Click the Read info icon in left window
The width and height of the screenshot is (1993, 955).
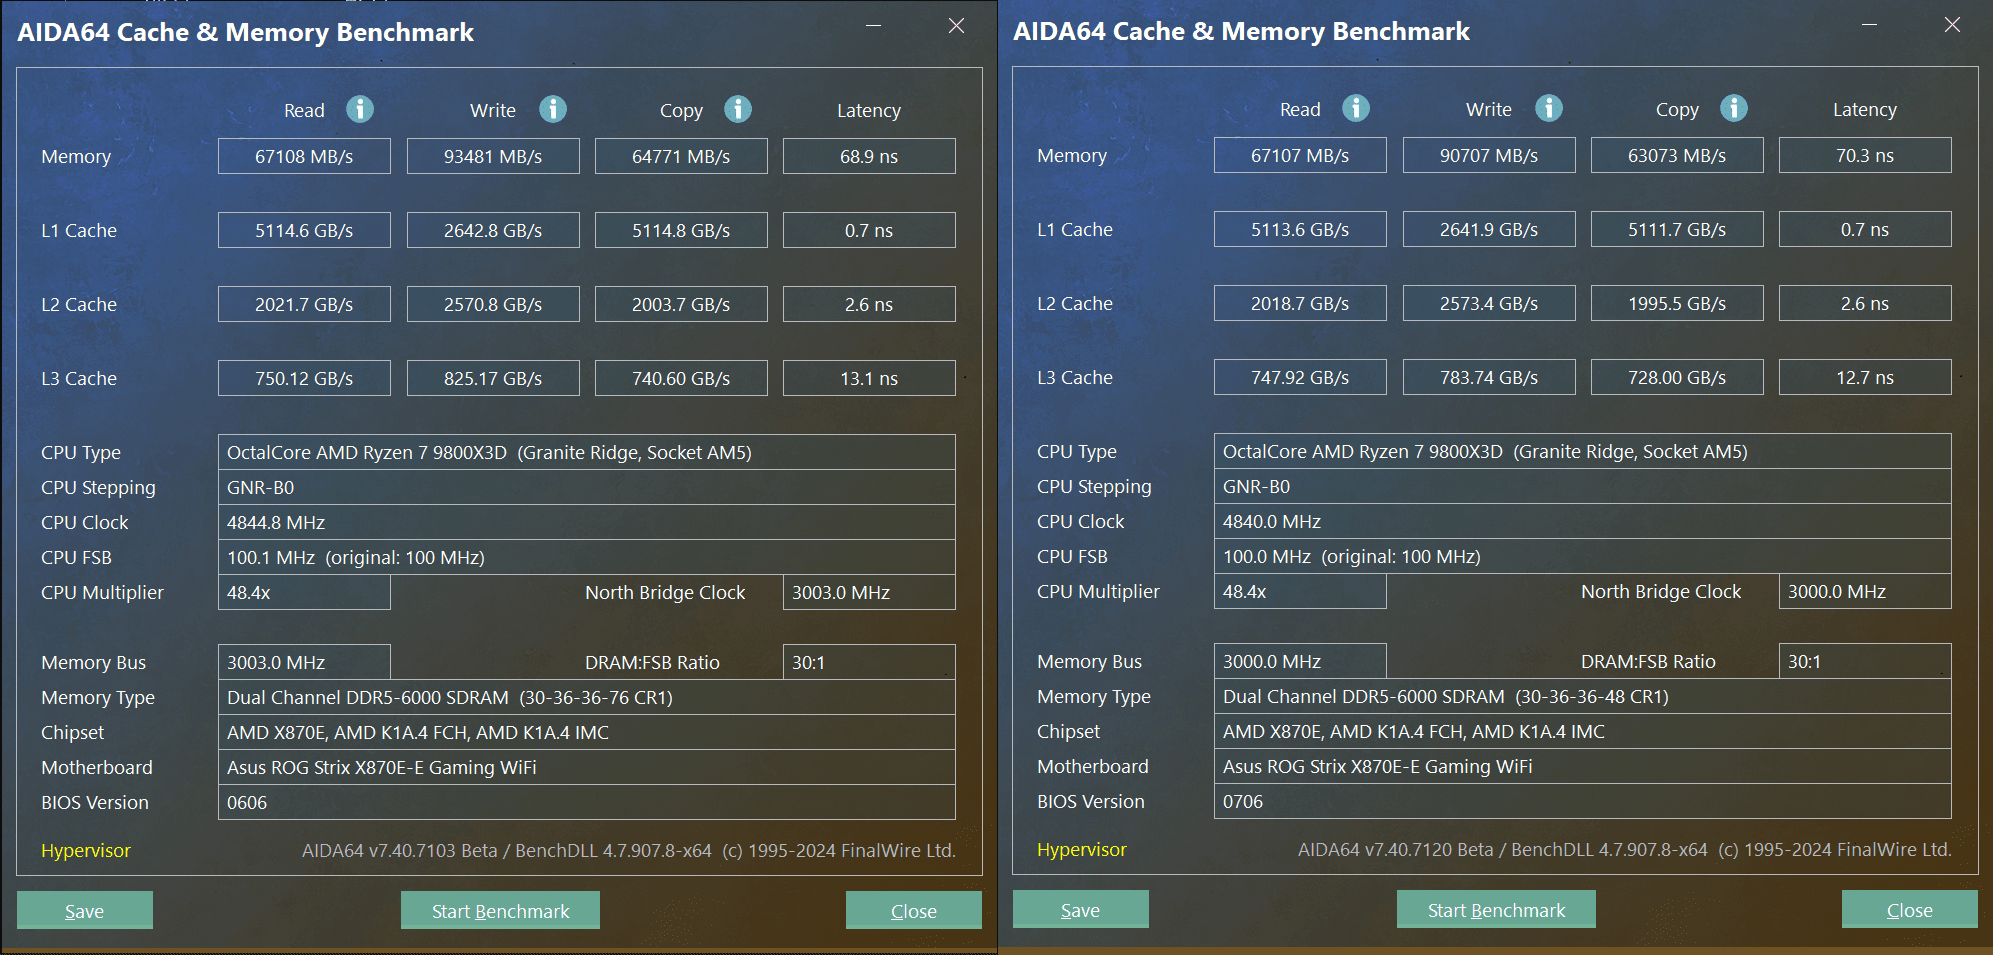coord(360,109)
